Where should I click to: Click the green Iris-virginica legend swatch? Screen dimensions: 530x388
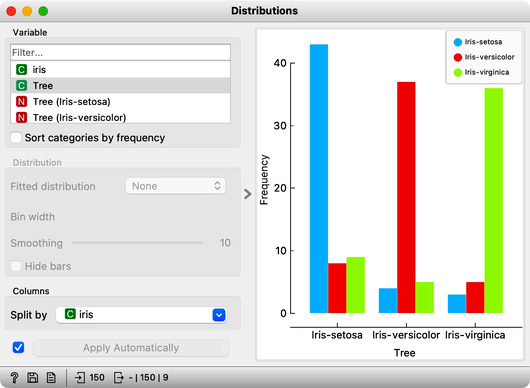458,73
